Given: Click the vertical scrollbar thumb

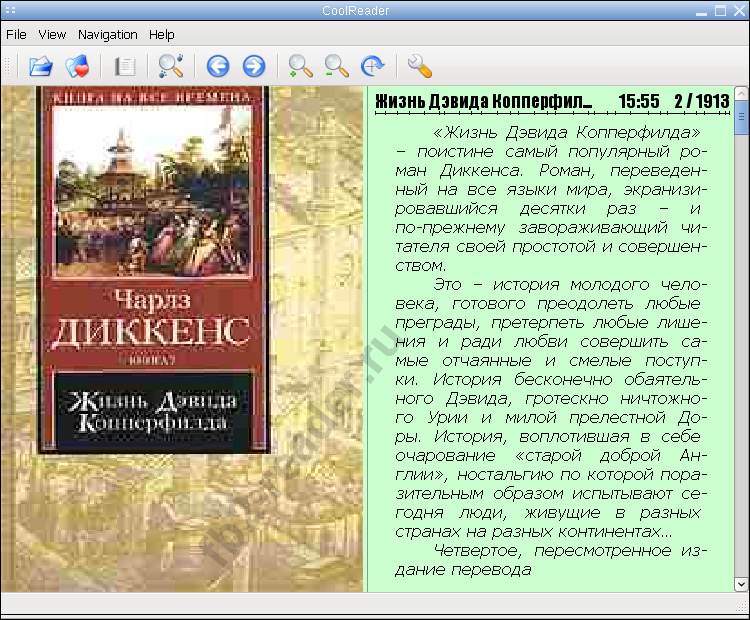Looking at the screenshot, I should (x=741, y=117).
